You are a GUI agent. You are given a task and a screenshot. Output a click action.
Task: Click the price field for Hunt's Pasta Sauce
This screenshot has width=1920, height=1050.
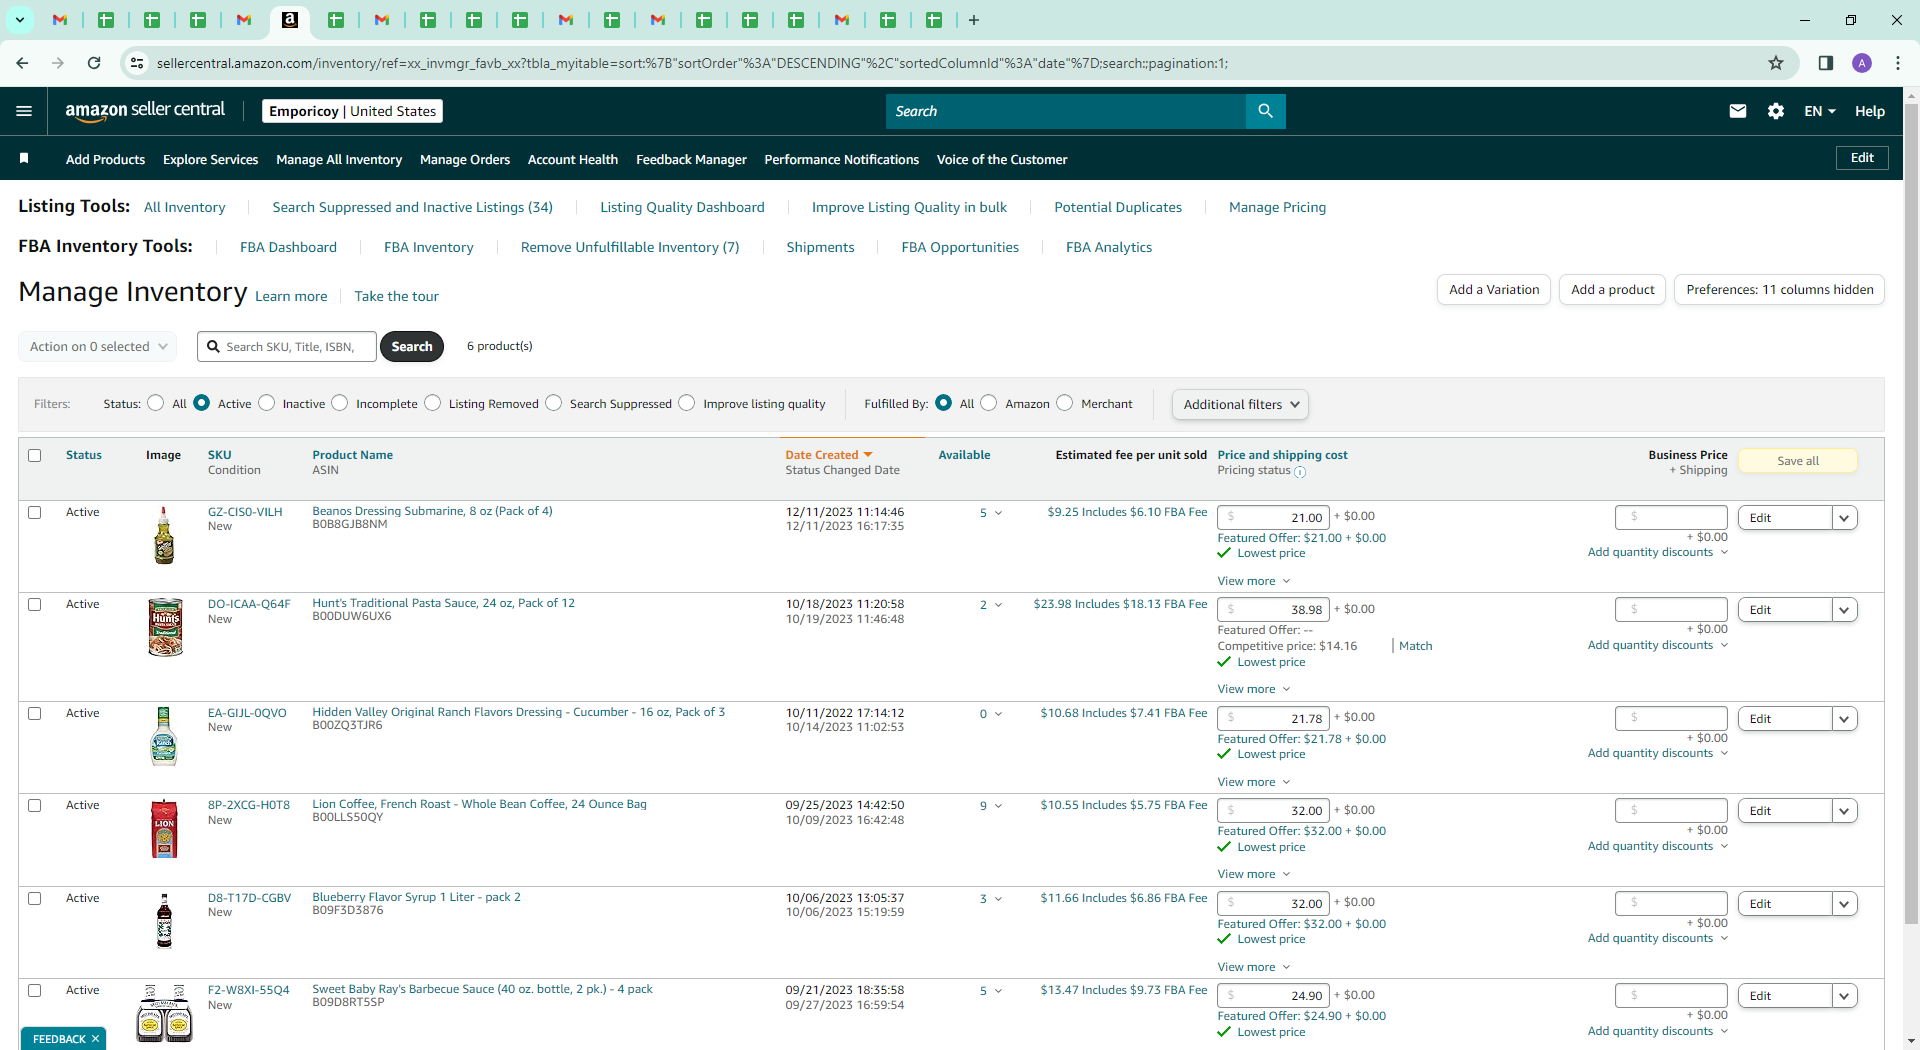click(x=1273, y=609)
